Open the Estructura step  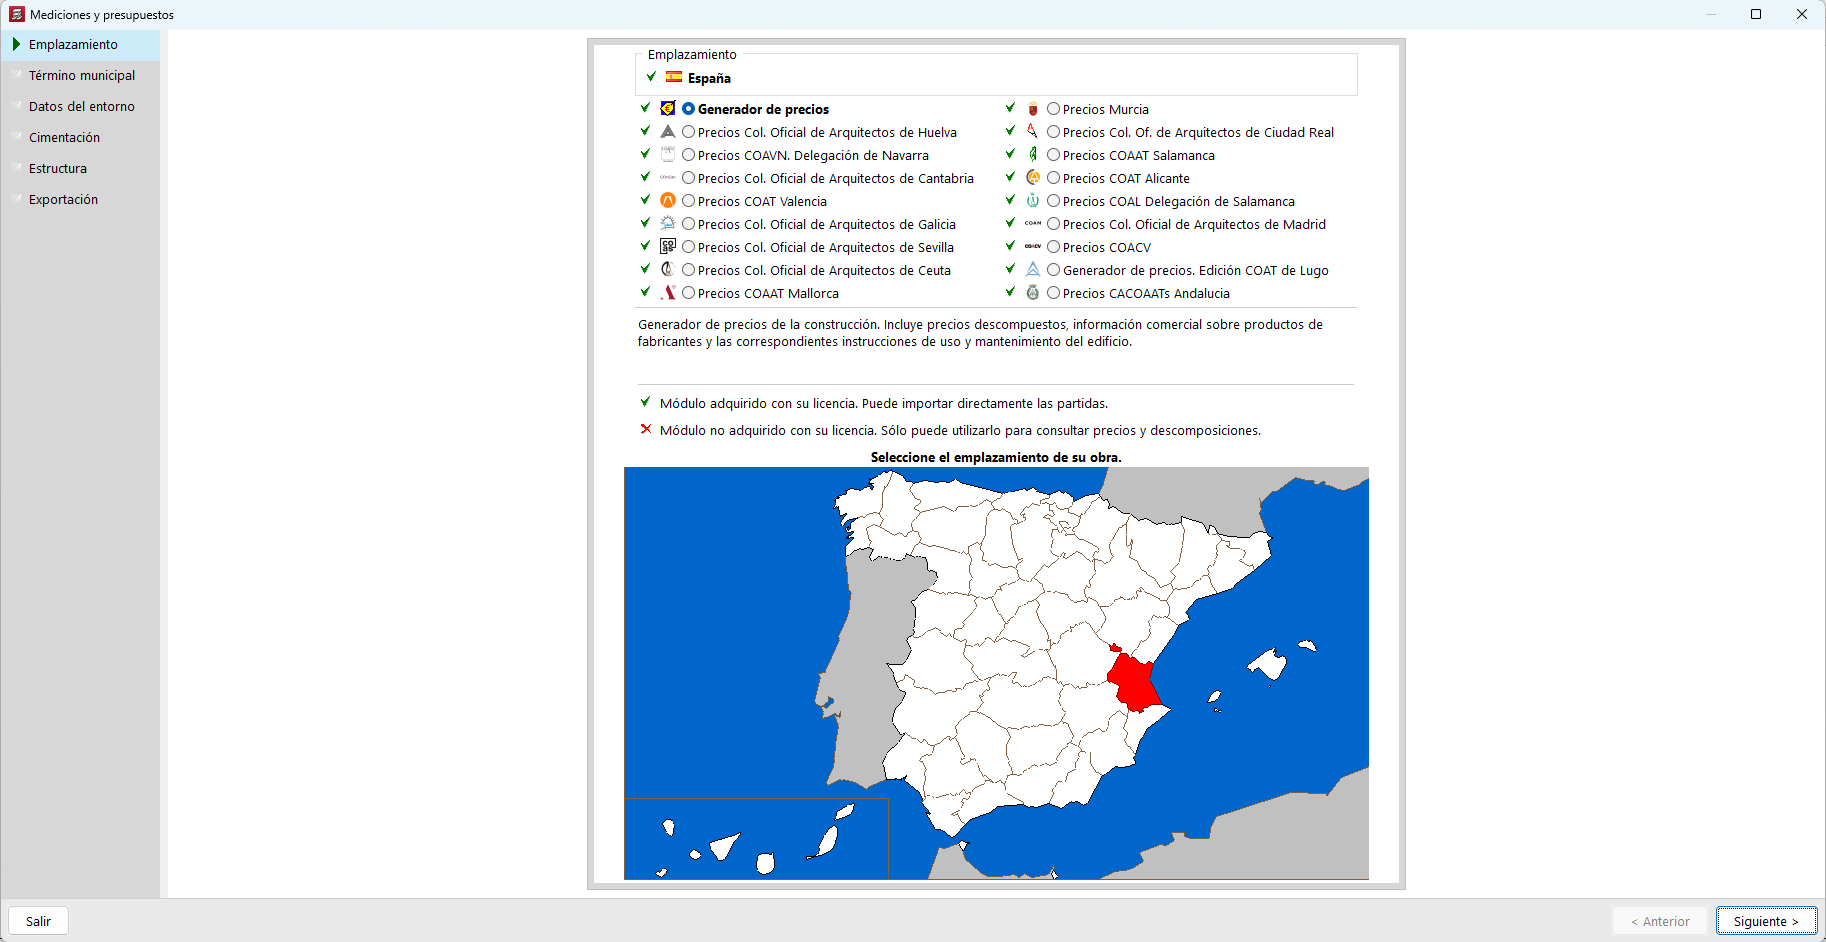[80, 169]
